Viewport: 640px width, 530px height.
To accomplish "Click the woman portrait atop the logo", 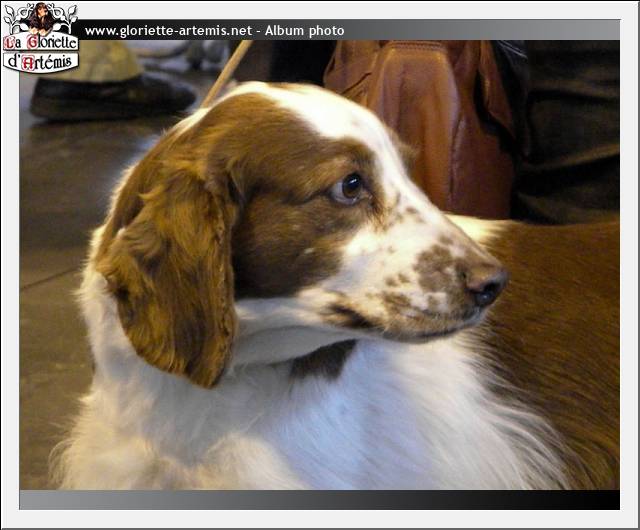I will click(41, 17).
